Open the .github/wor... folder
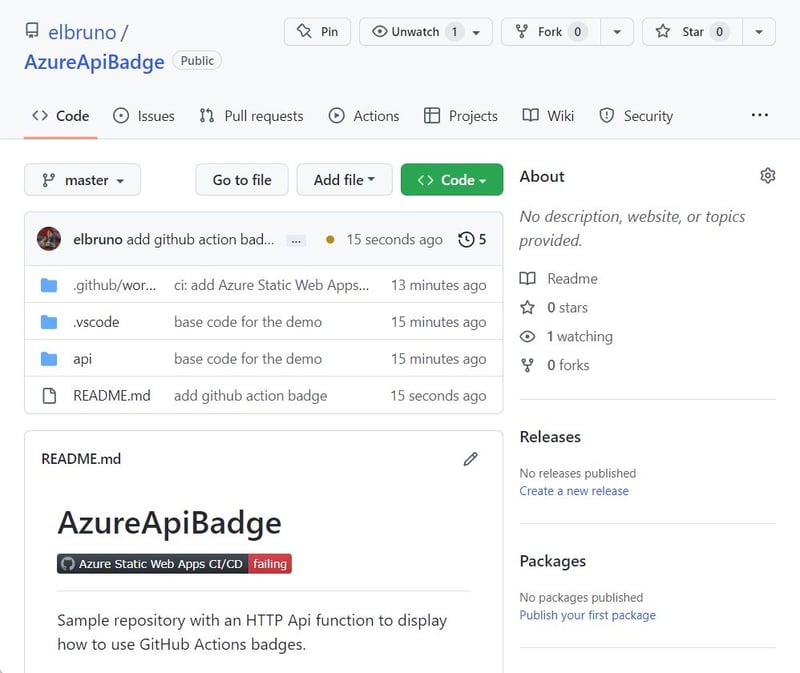The image size is (800, 673). pyautogui.click(x=115, y=285)
